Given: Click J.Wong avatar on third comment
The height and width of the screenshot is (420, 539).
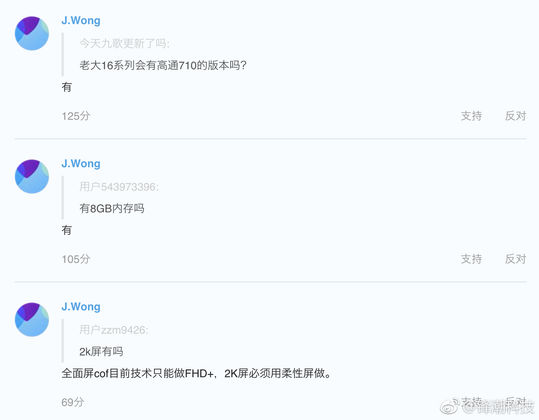Looking at the screenshot, I should click(x=32, y=319).
